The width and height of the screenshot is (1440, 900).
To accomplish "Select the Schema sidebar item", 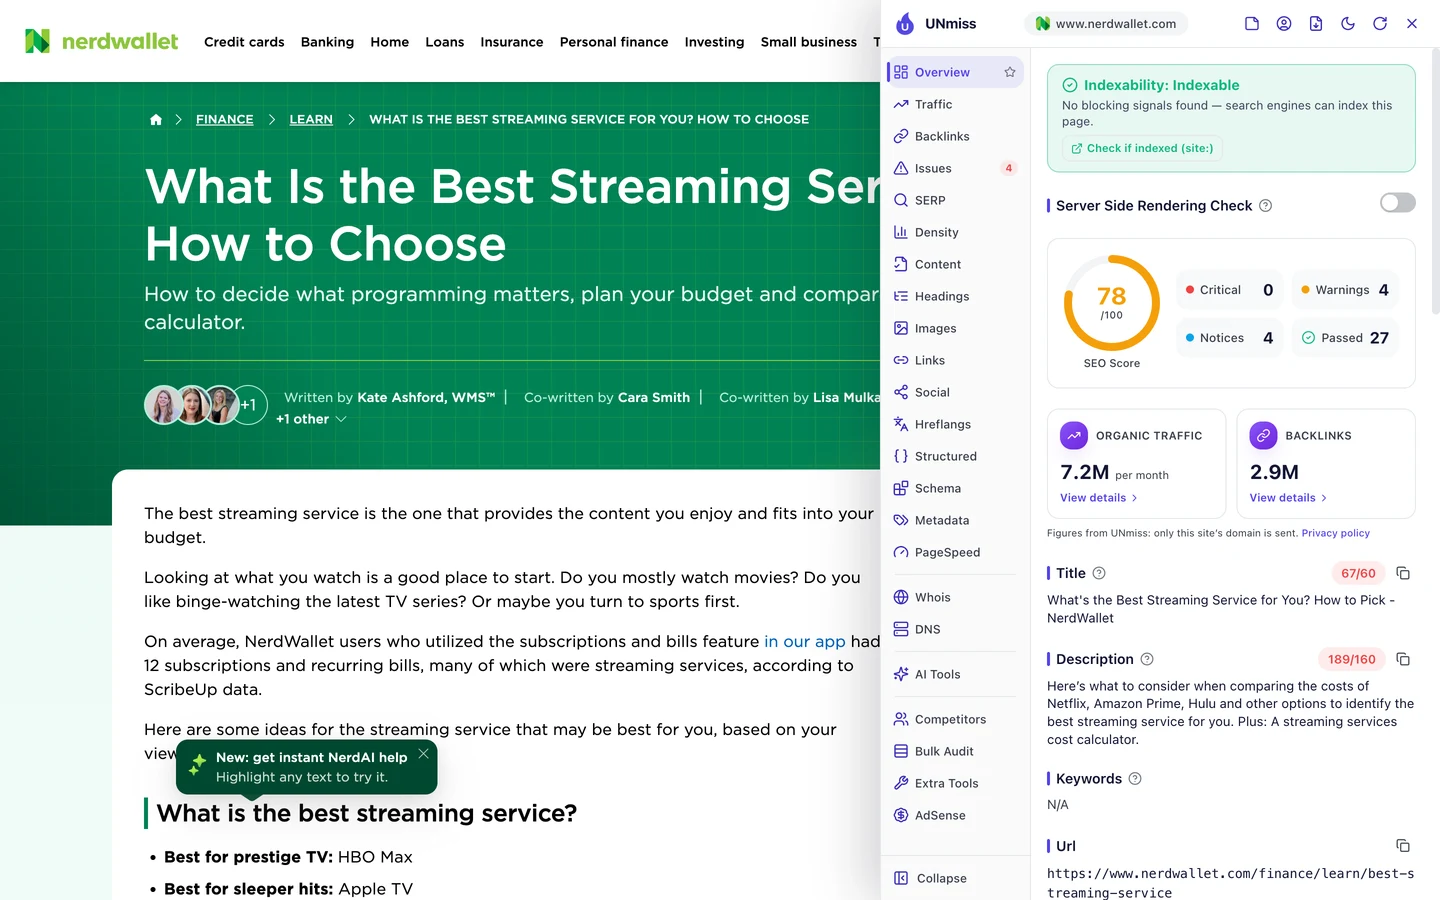I will (955, 488).
